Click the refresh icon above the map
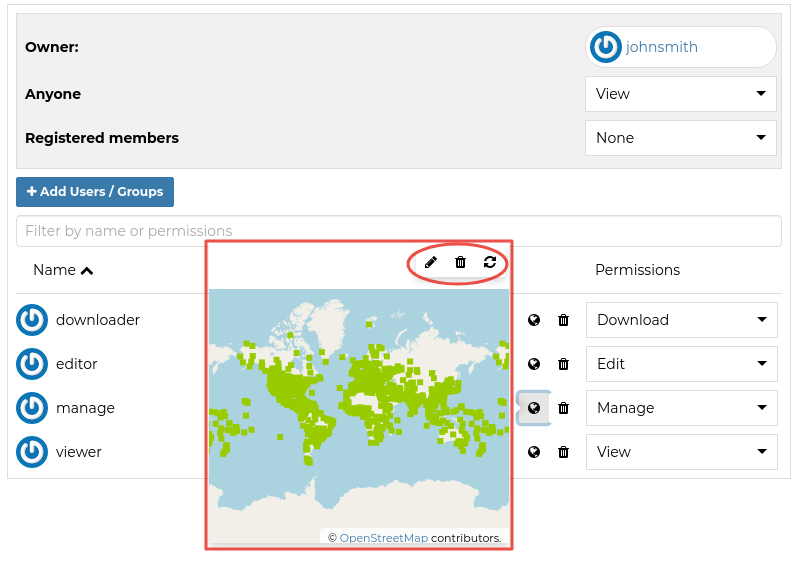This screenshot has height=586, width=796. pos(490,262)
